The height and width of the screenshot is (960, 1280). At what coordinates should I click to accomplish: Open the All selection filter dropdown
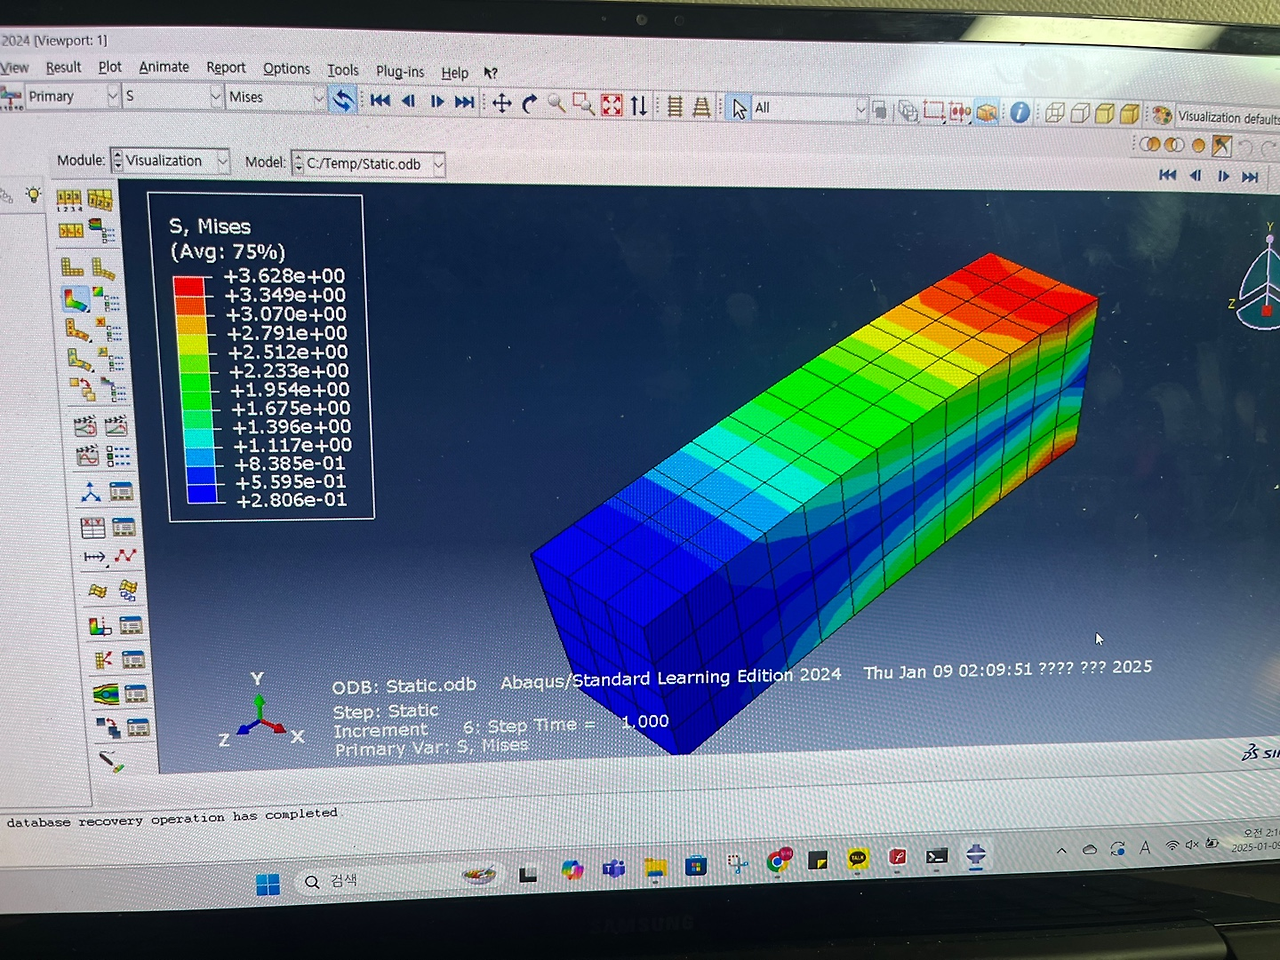pyautogui.click(x=808, y=108)
